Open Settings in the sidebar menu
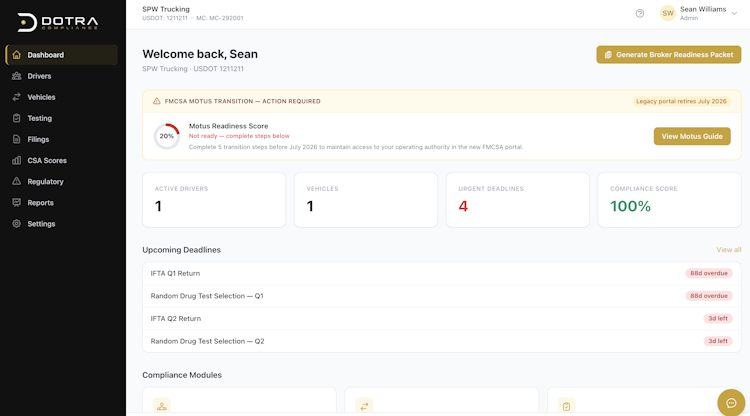The height and width of the screenshot is (416, 750). pyautogui.click(x=62, y=223)
